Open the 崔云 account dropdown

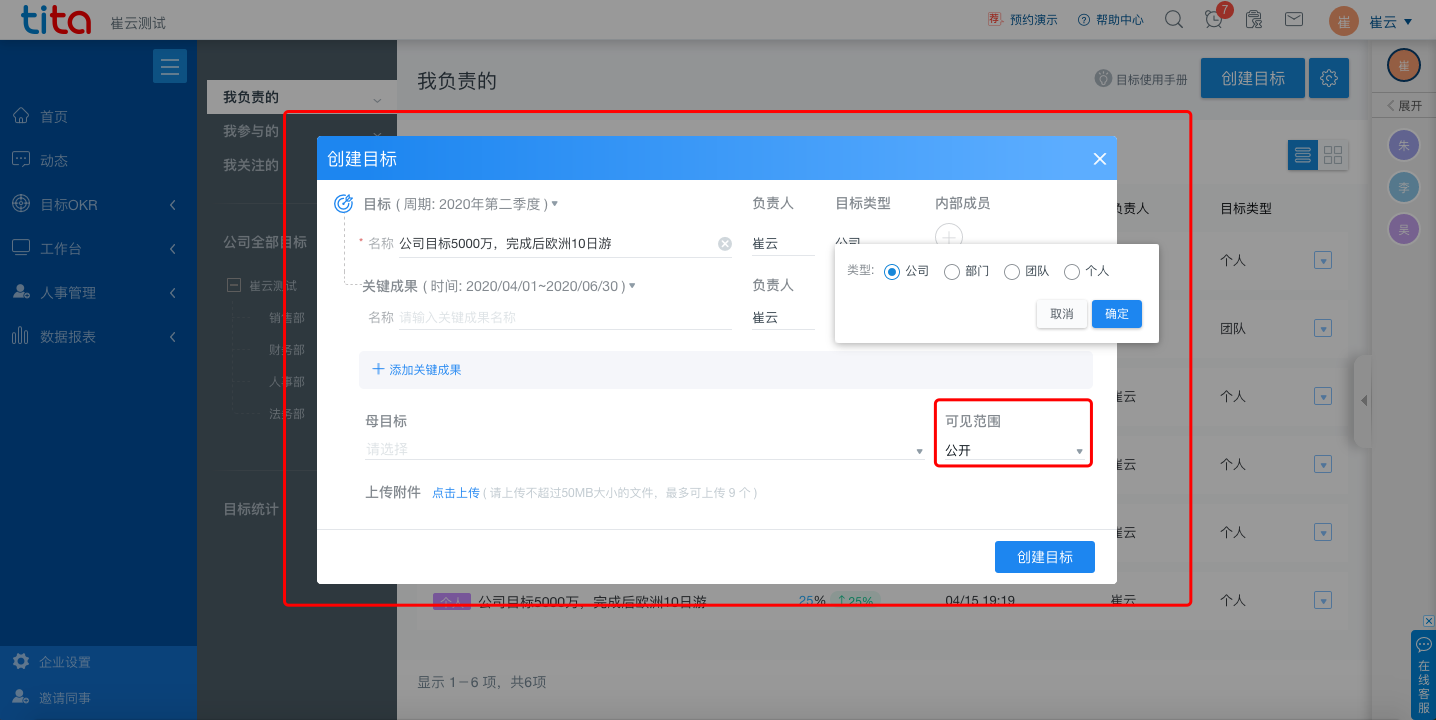tap(1391, 21)
